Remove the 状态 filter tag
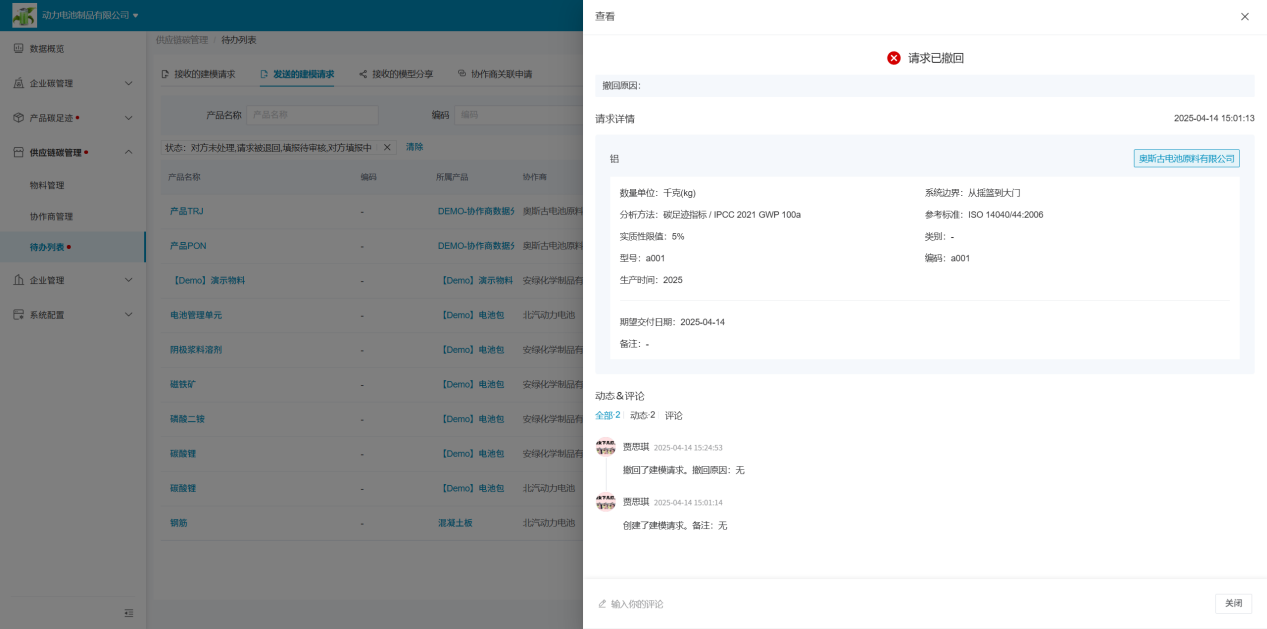This screenshot has height=629, width=1267. click(x=388, y=148)
